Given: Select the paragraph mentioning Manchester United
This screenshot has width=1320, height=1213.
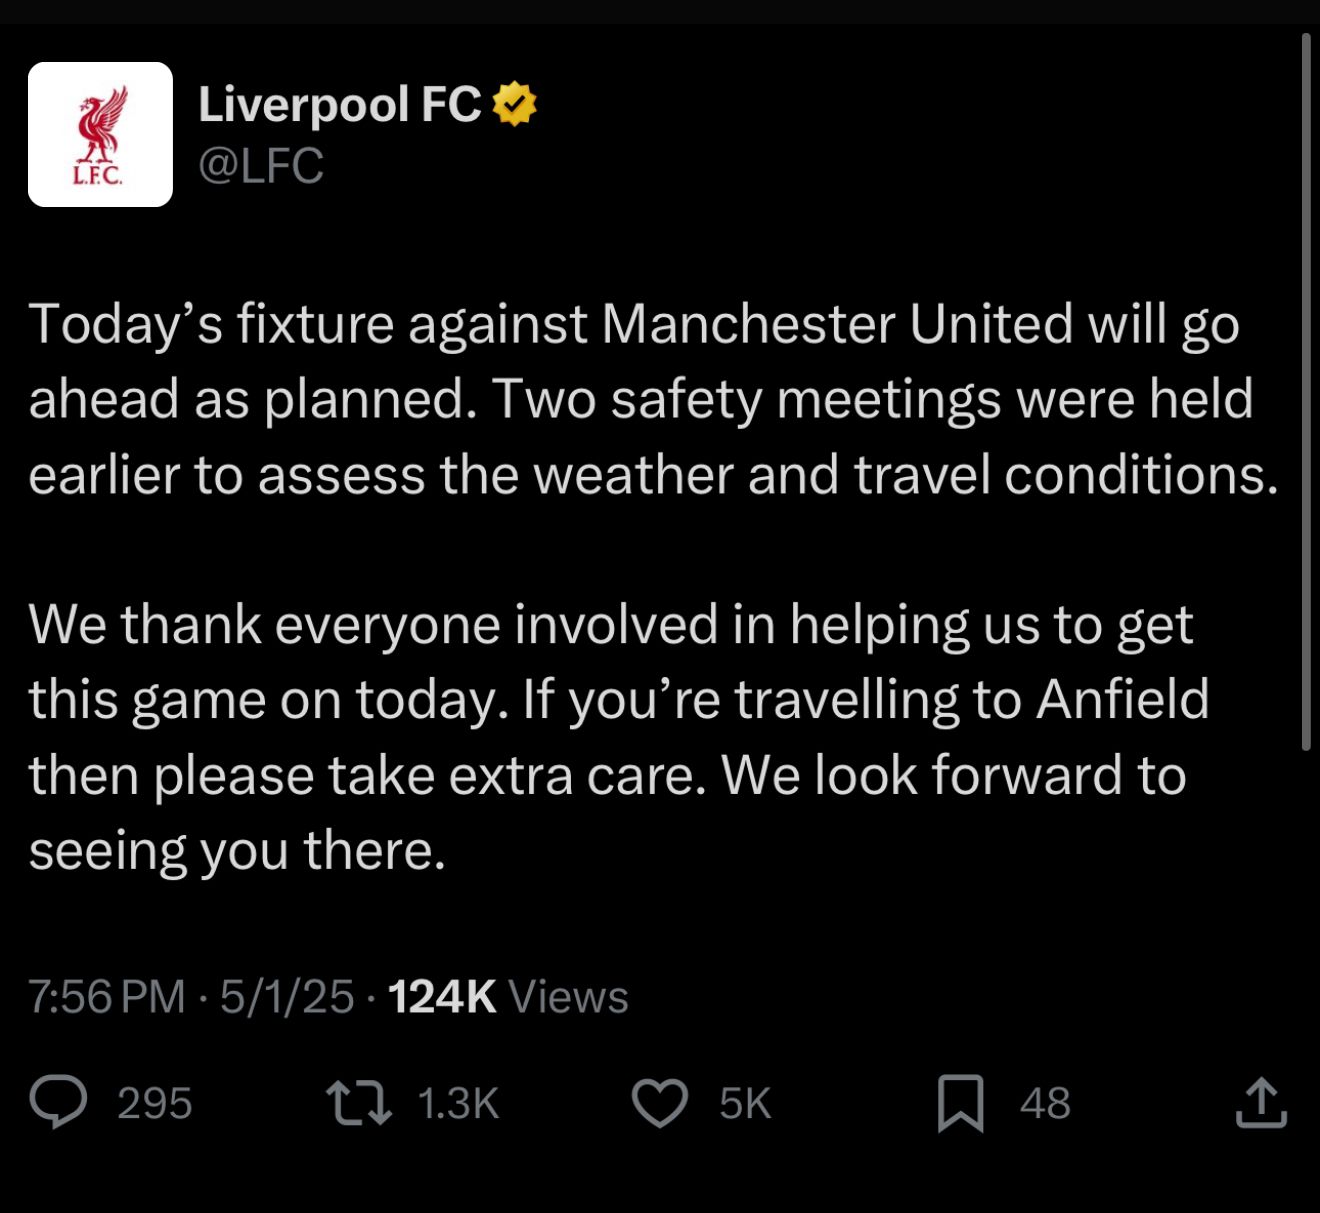Looking at the screenshot, I should [x=654, y=399].
